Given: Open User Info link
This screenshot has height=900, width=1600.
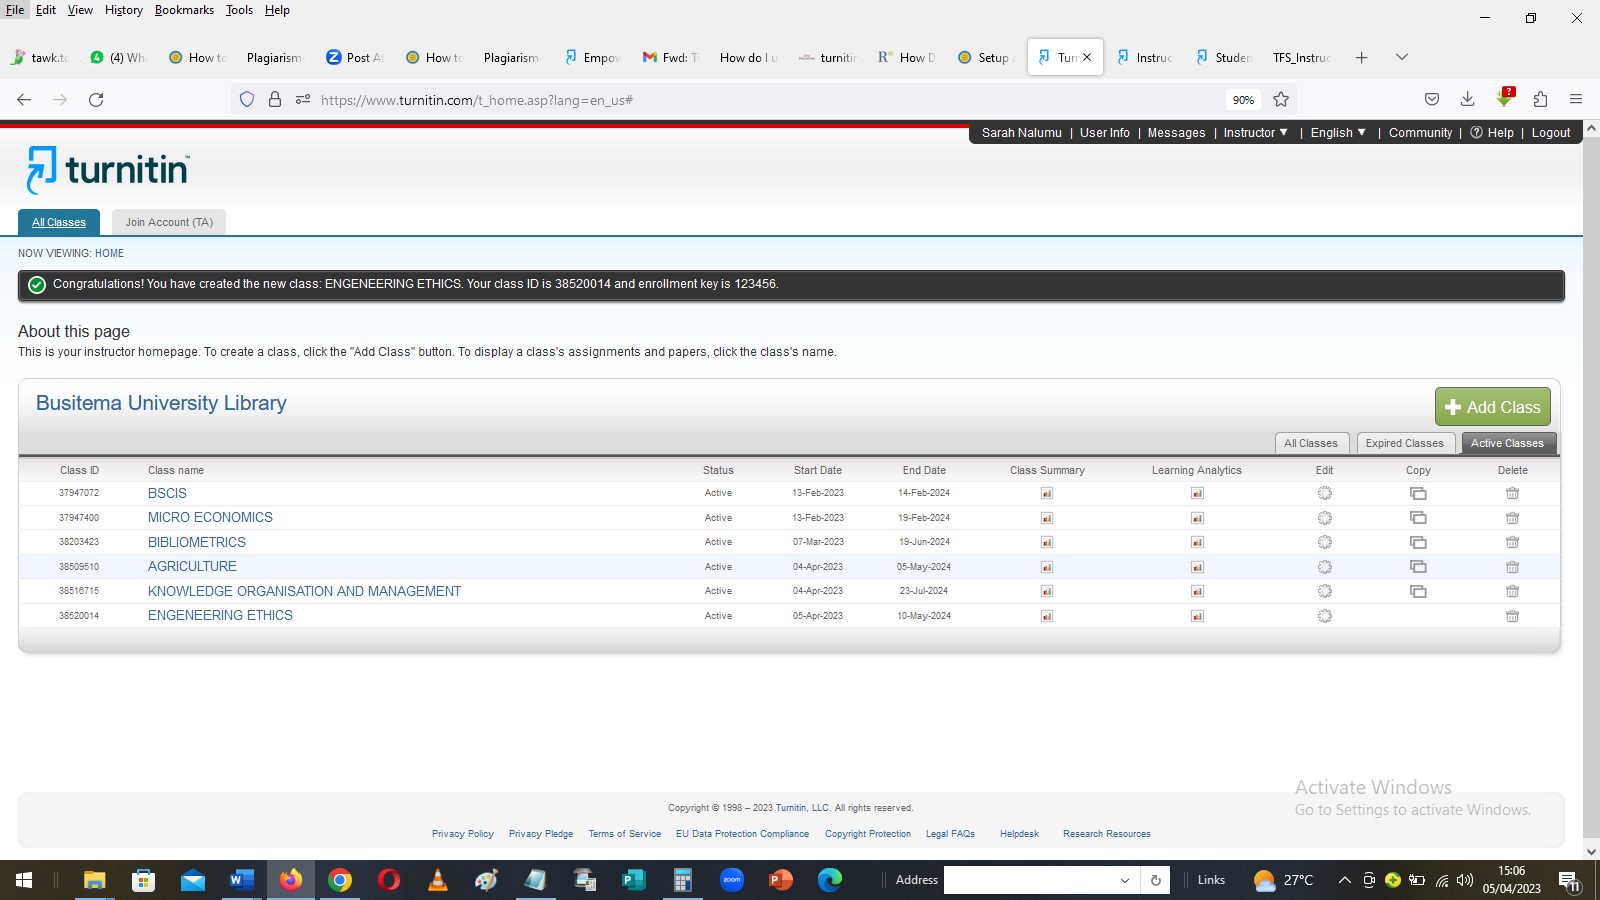Looking at the screenshot, I should point(1105,132).
